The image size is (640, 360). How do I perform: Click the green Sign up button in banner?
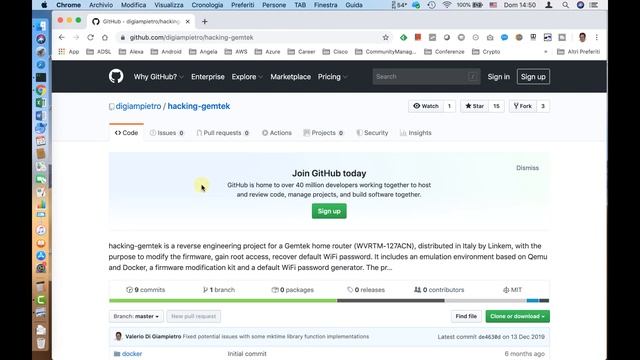(329, 211)
